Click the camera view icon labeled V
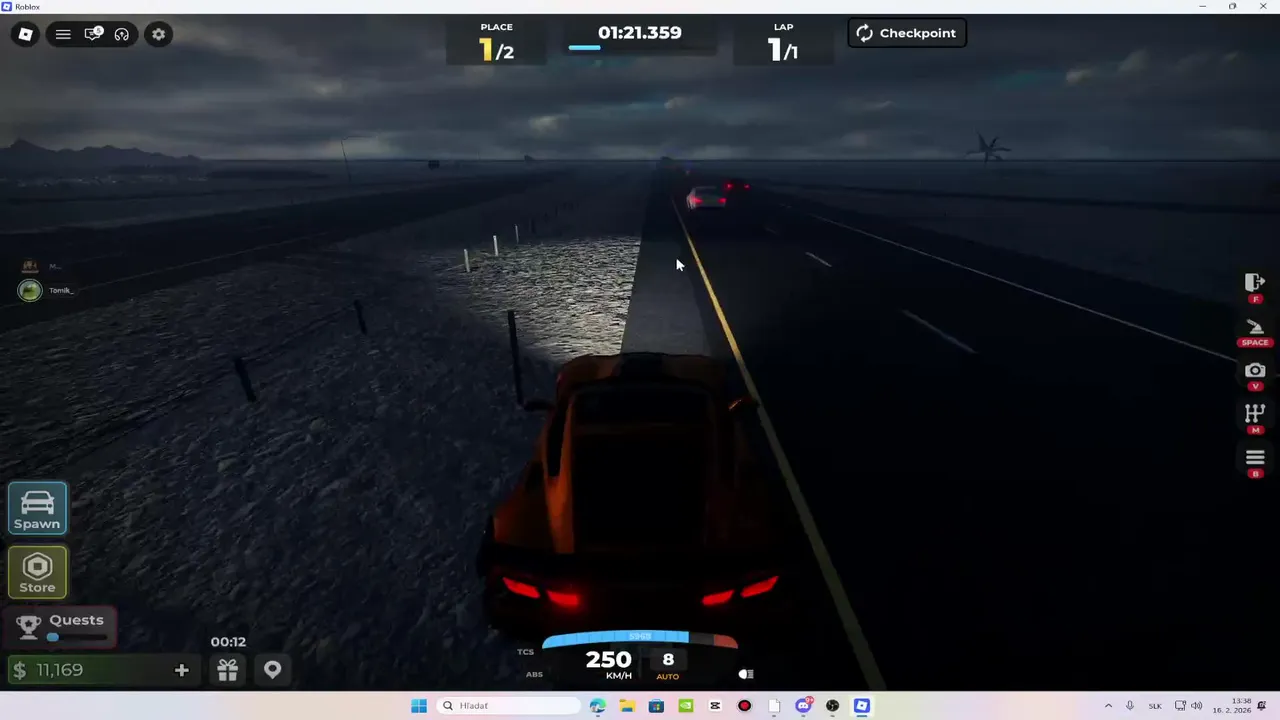 click(x=1255, y=371)
